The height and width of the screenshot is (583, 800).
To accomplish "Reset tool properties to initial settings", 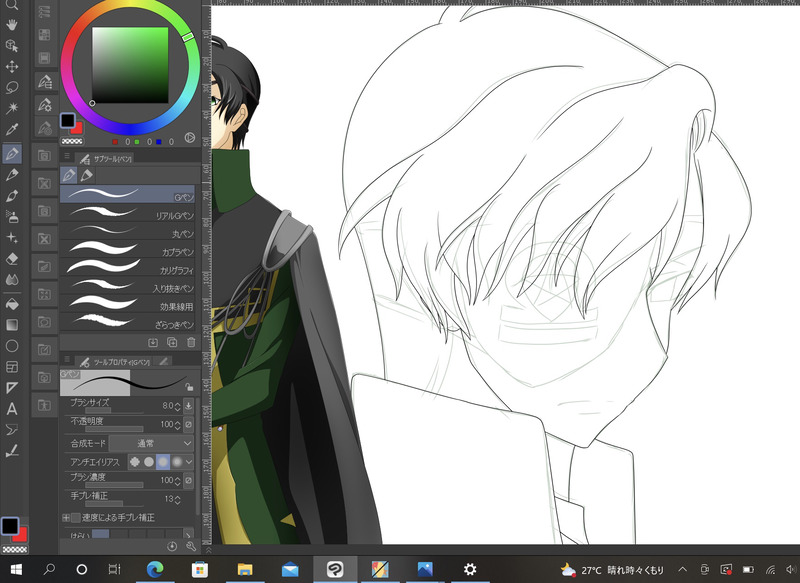I will (x=172, y=547).
